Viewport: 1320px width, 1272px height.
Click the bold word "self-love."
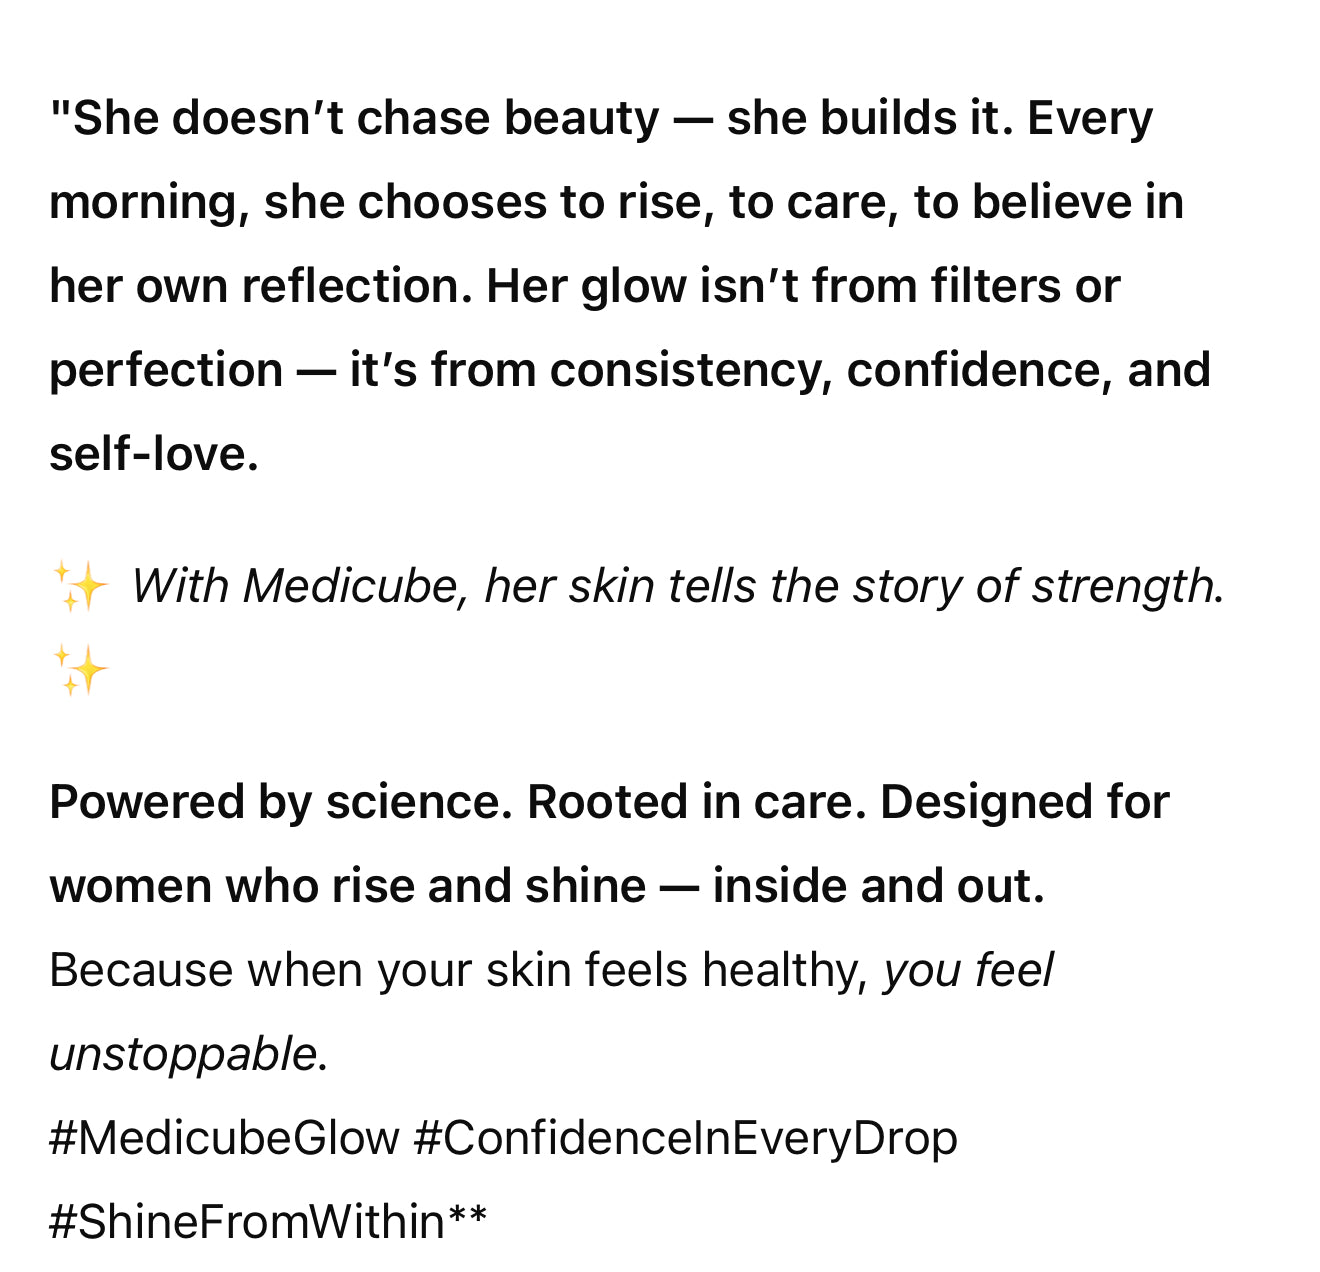[x=154, y=454]
